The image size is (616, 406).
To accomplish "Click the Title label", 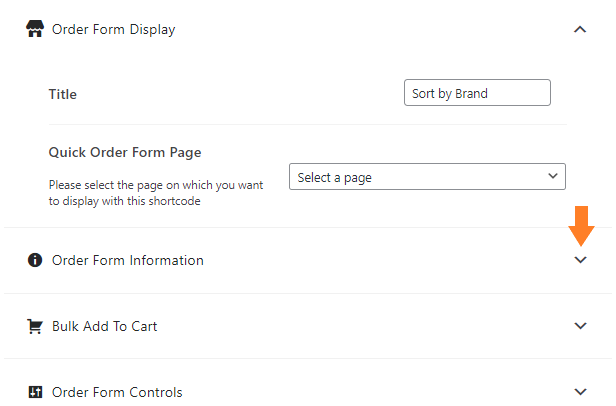I will point(62,94).
